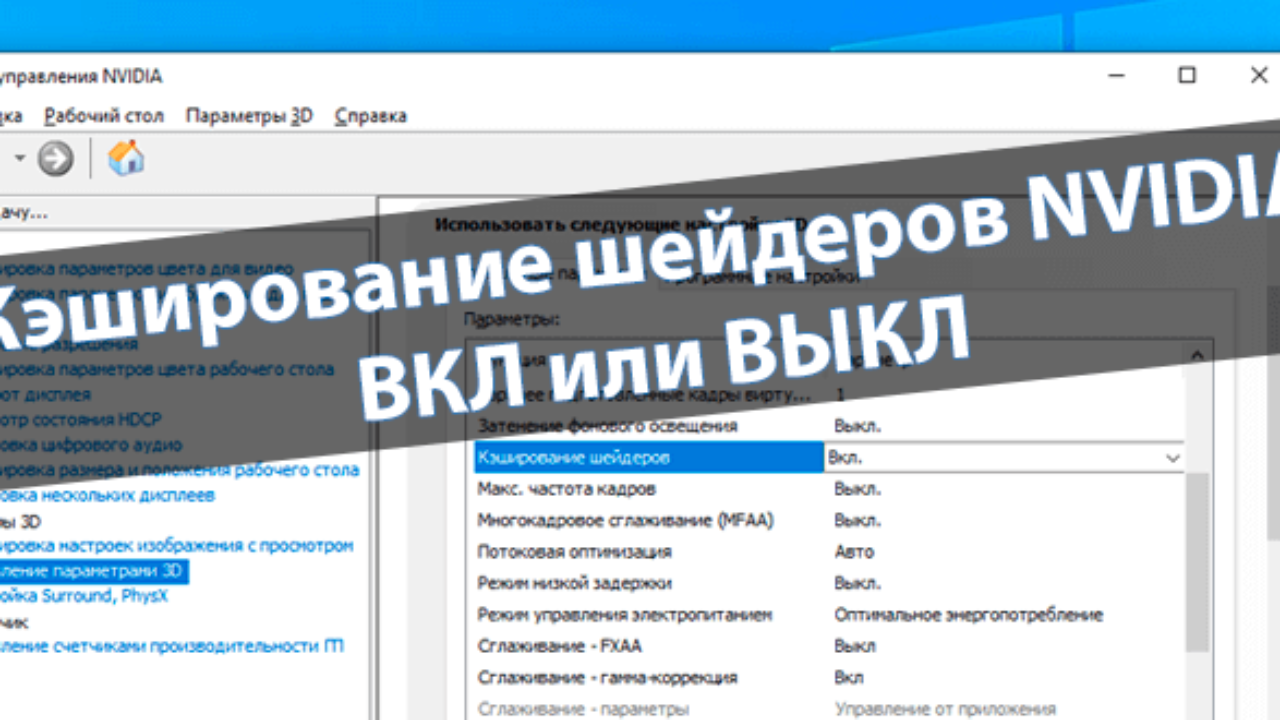Select the Затенение фонового освещения row
This screenshot has height=720, width=1280.
829,426
